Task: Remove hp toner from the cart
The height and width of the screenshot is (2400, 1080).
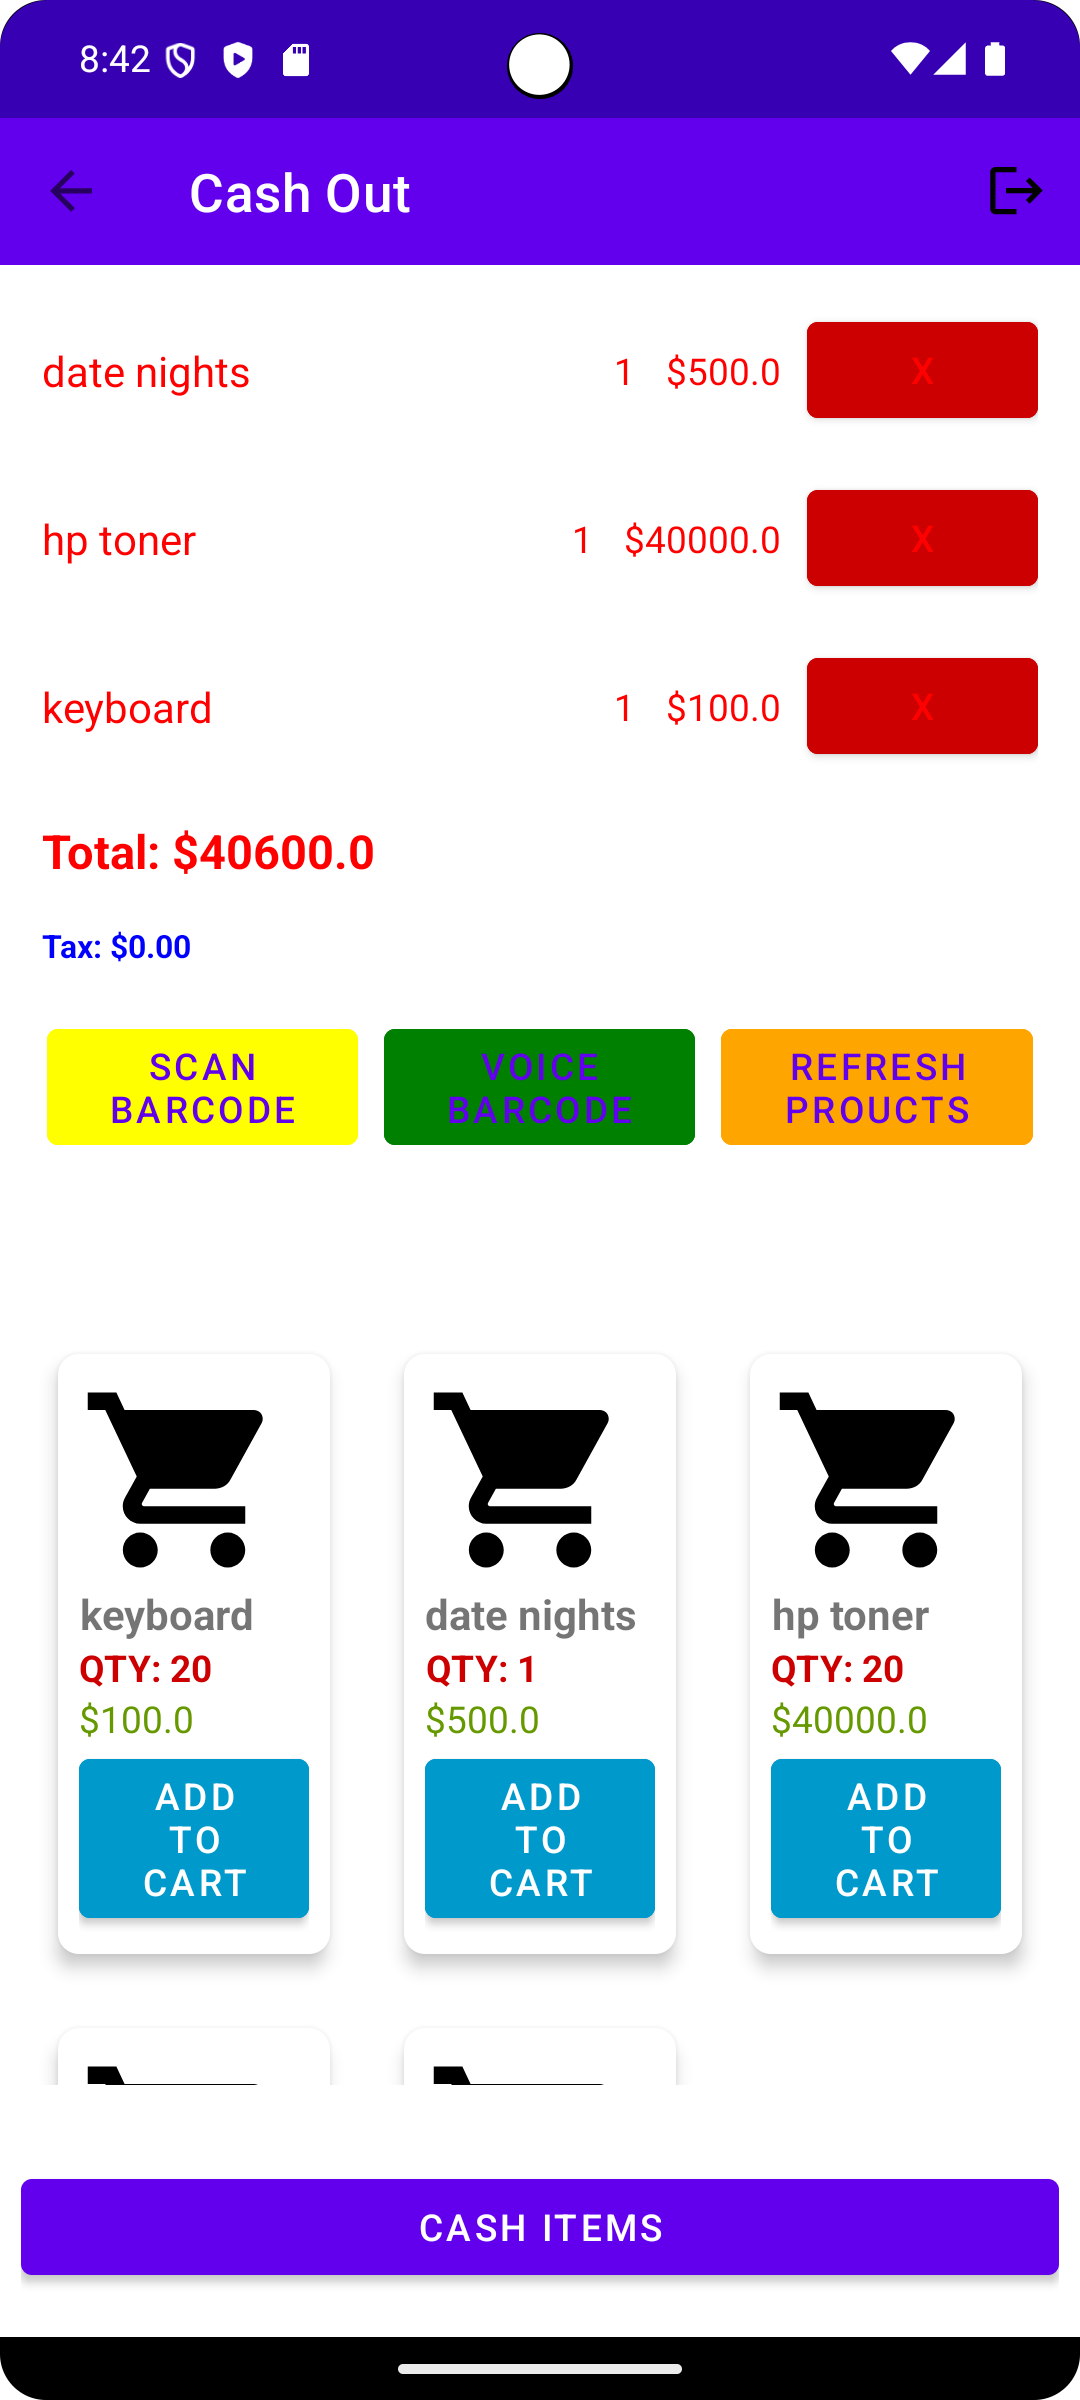Action: tap(922, 538)
